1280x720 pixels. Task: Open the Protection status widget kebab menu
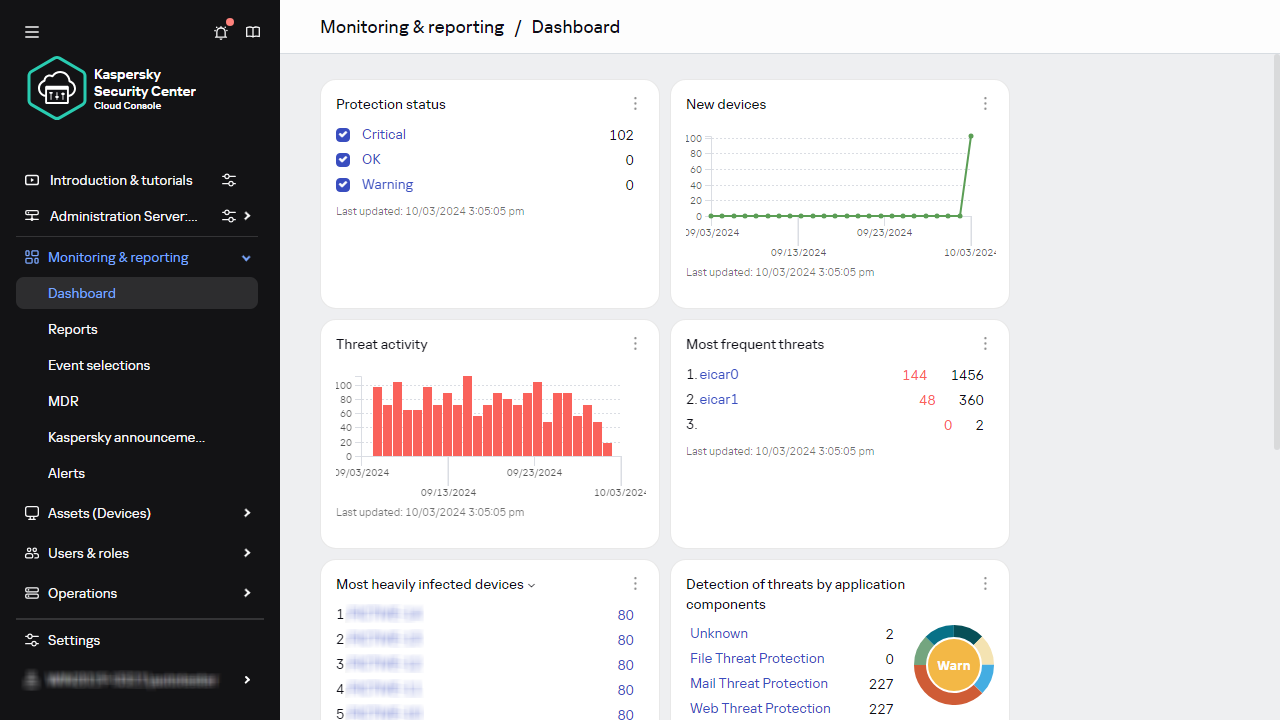coord(635,103)
